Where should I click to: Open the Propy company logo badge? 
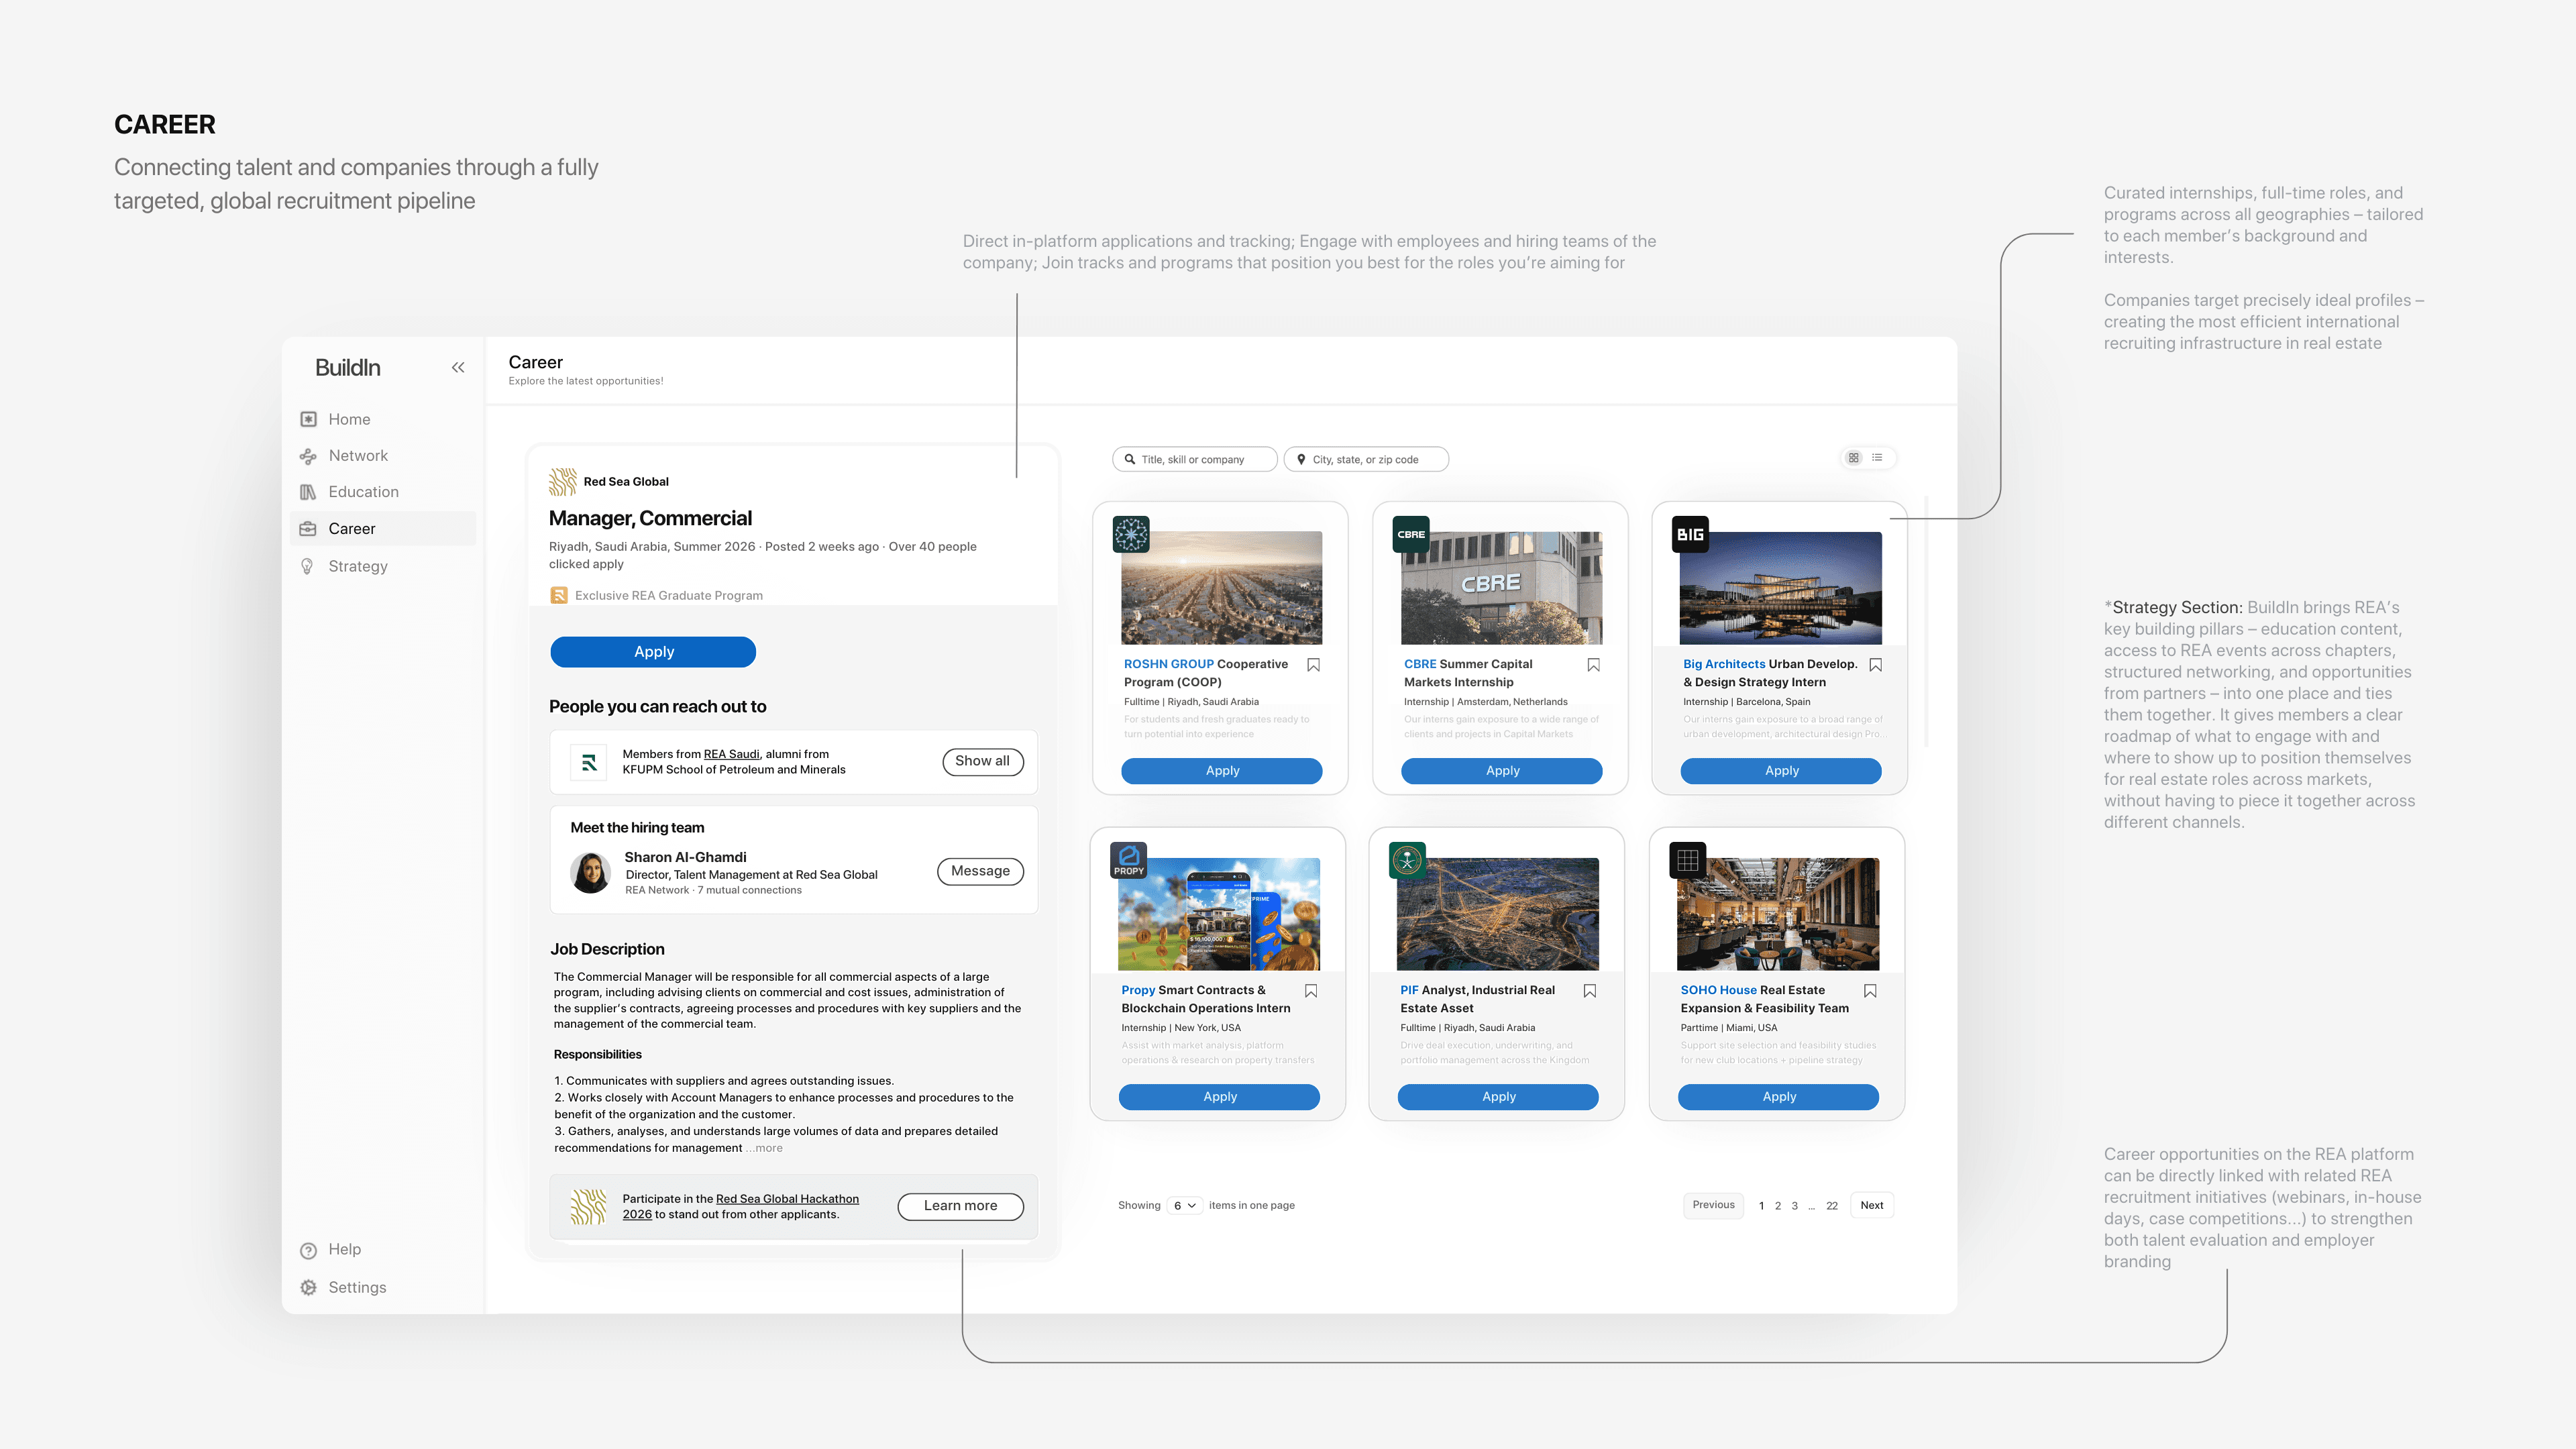1129,860
